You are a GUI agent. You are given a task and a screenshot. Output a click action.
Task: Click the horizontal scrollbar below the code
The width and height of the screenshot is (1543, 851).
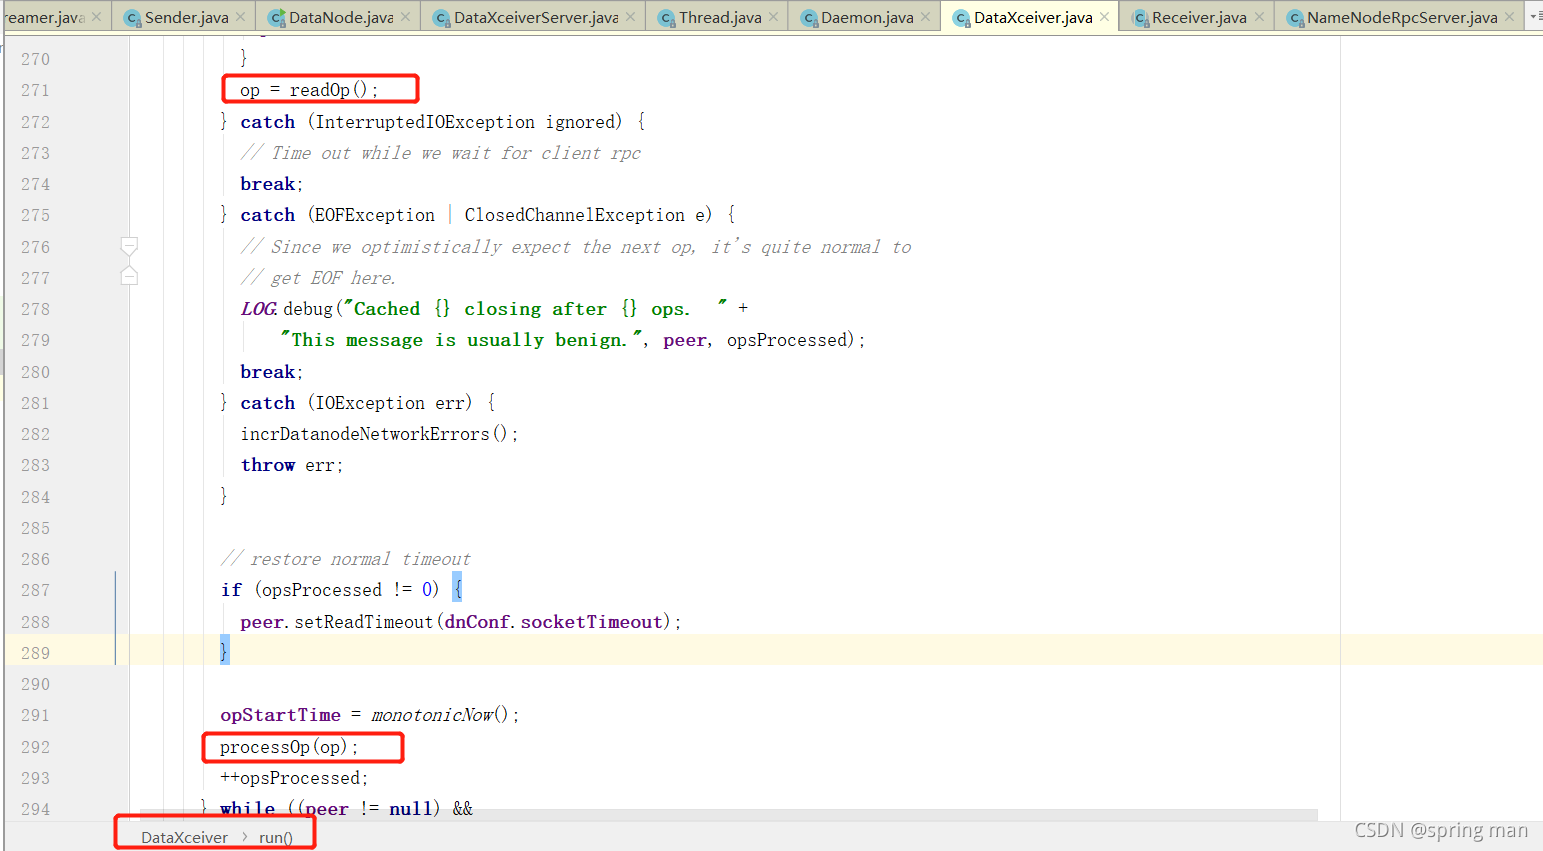pos(728,815)
